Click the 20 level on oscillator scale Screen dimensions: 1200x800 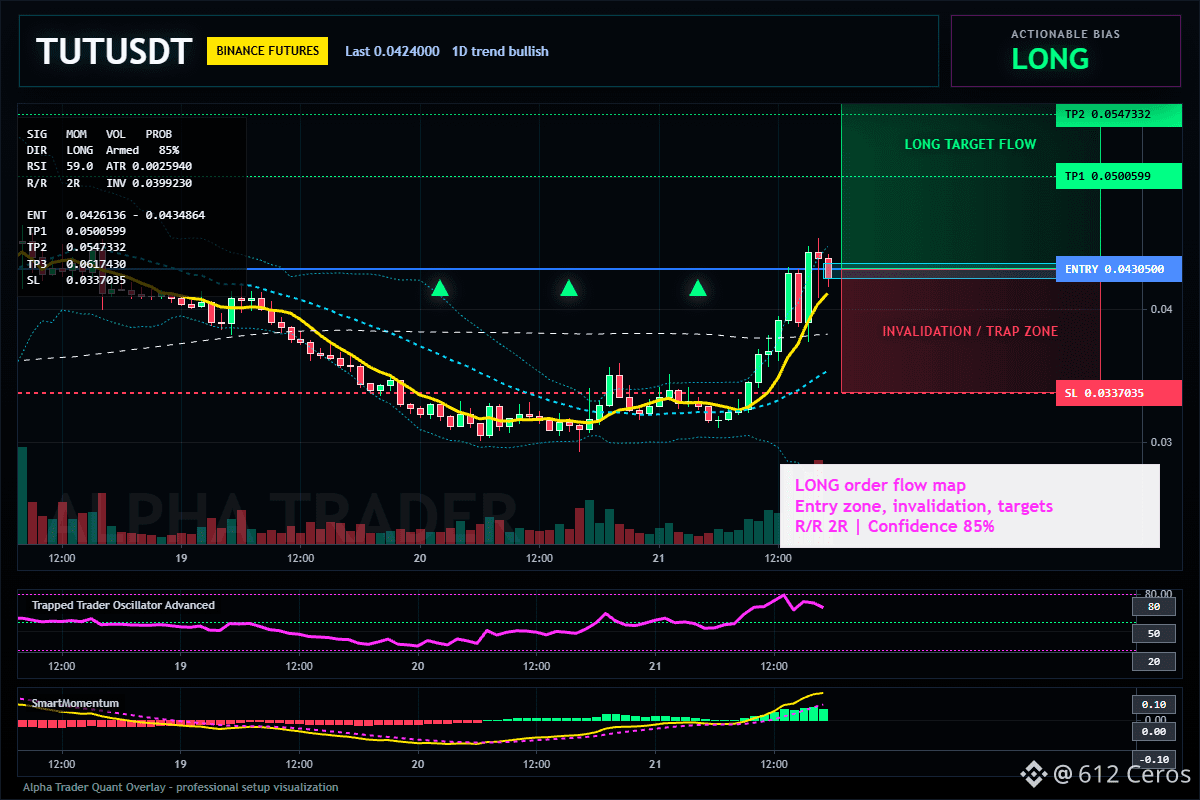pyautogui.click(x=1153, y=661)
